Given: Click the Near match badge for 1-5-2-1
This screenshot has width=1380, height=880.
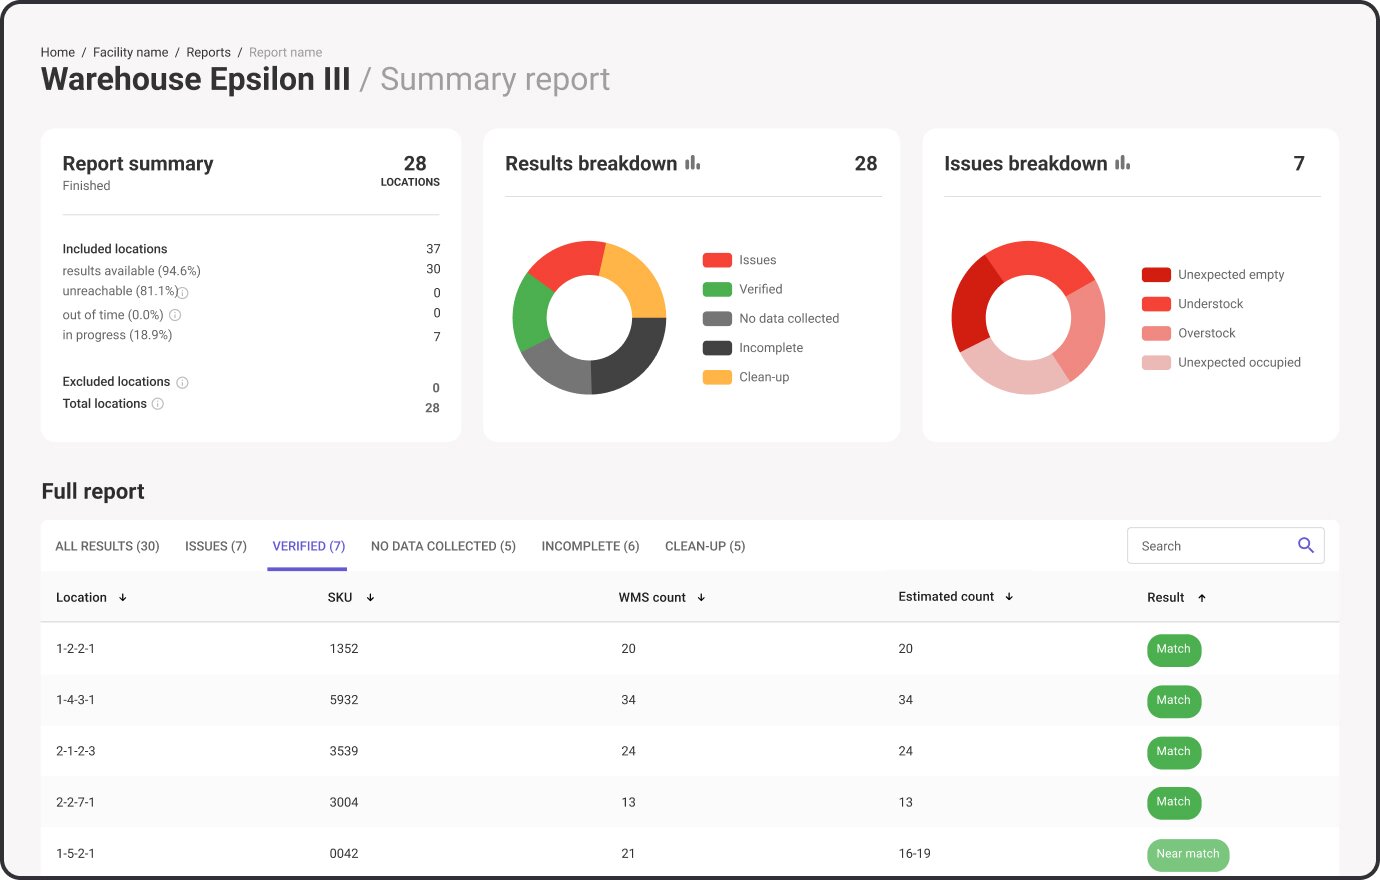Looking at the screenshot, I should click(x=1187, y=854).
